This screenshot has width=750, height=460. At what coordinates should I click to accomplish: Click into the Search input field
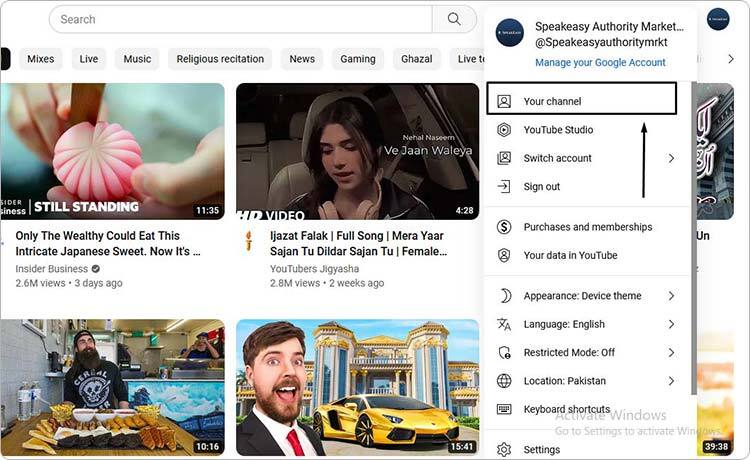pyautogui.click(x=241, y=19)
